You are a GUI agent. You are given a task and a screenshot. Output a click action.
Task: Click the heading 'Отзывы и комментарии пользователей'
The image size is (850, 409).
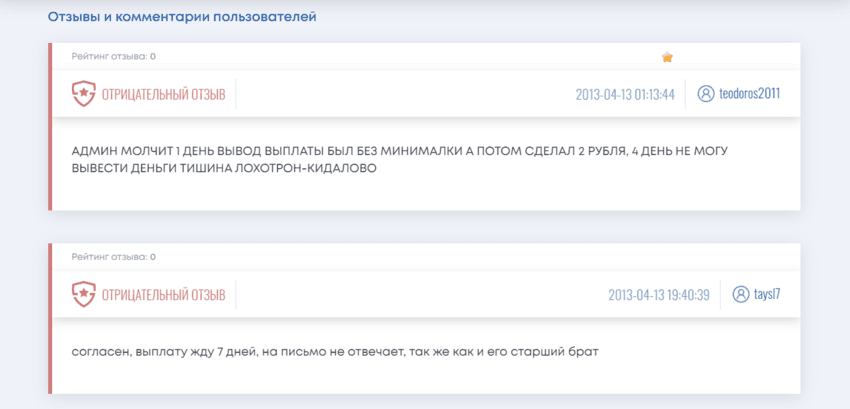click(x=182, y=17)
